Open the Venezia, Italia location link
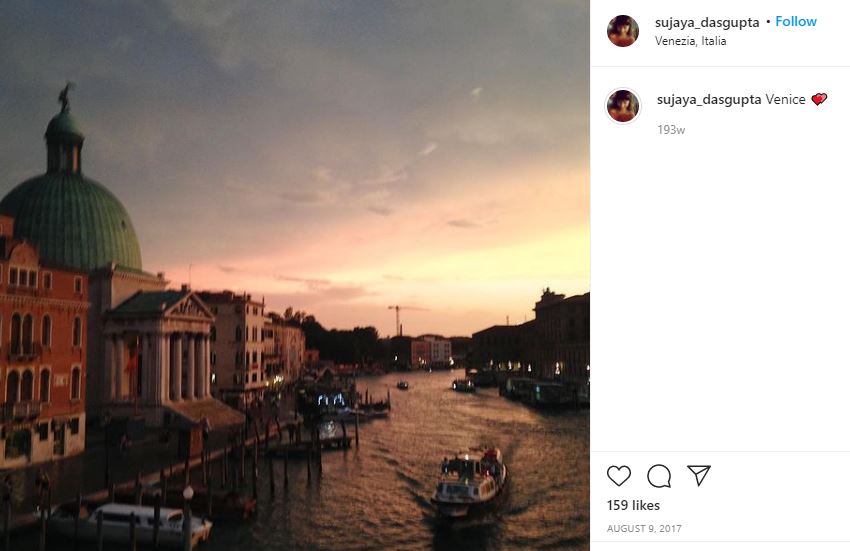850x551 pixels. [x=690, y=41]
